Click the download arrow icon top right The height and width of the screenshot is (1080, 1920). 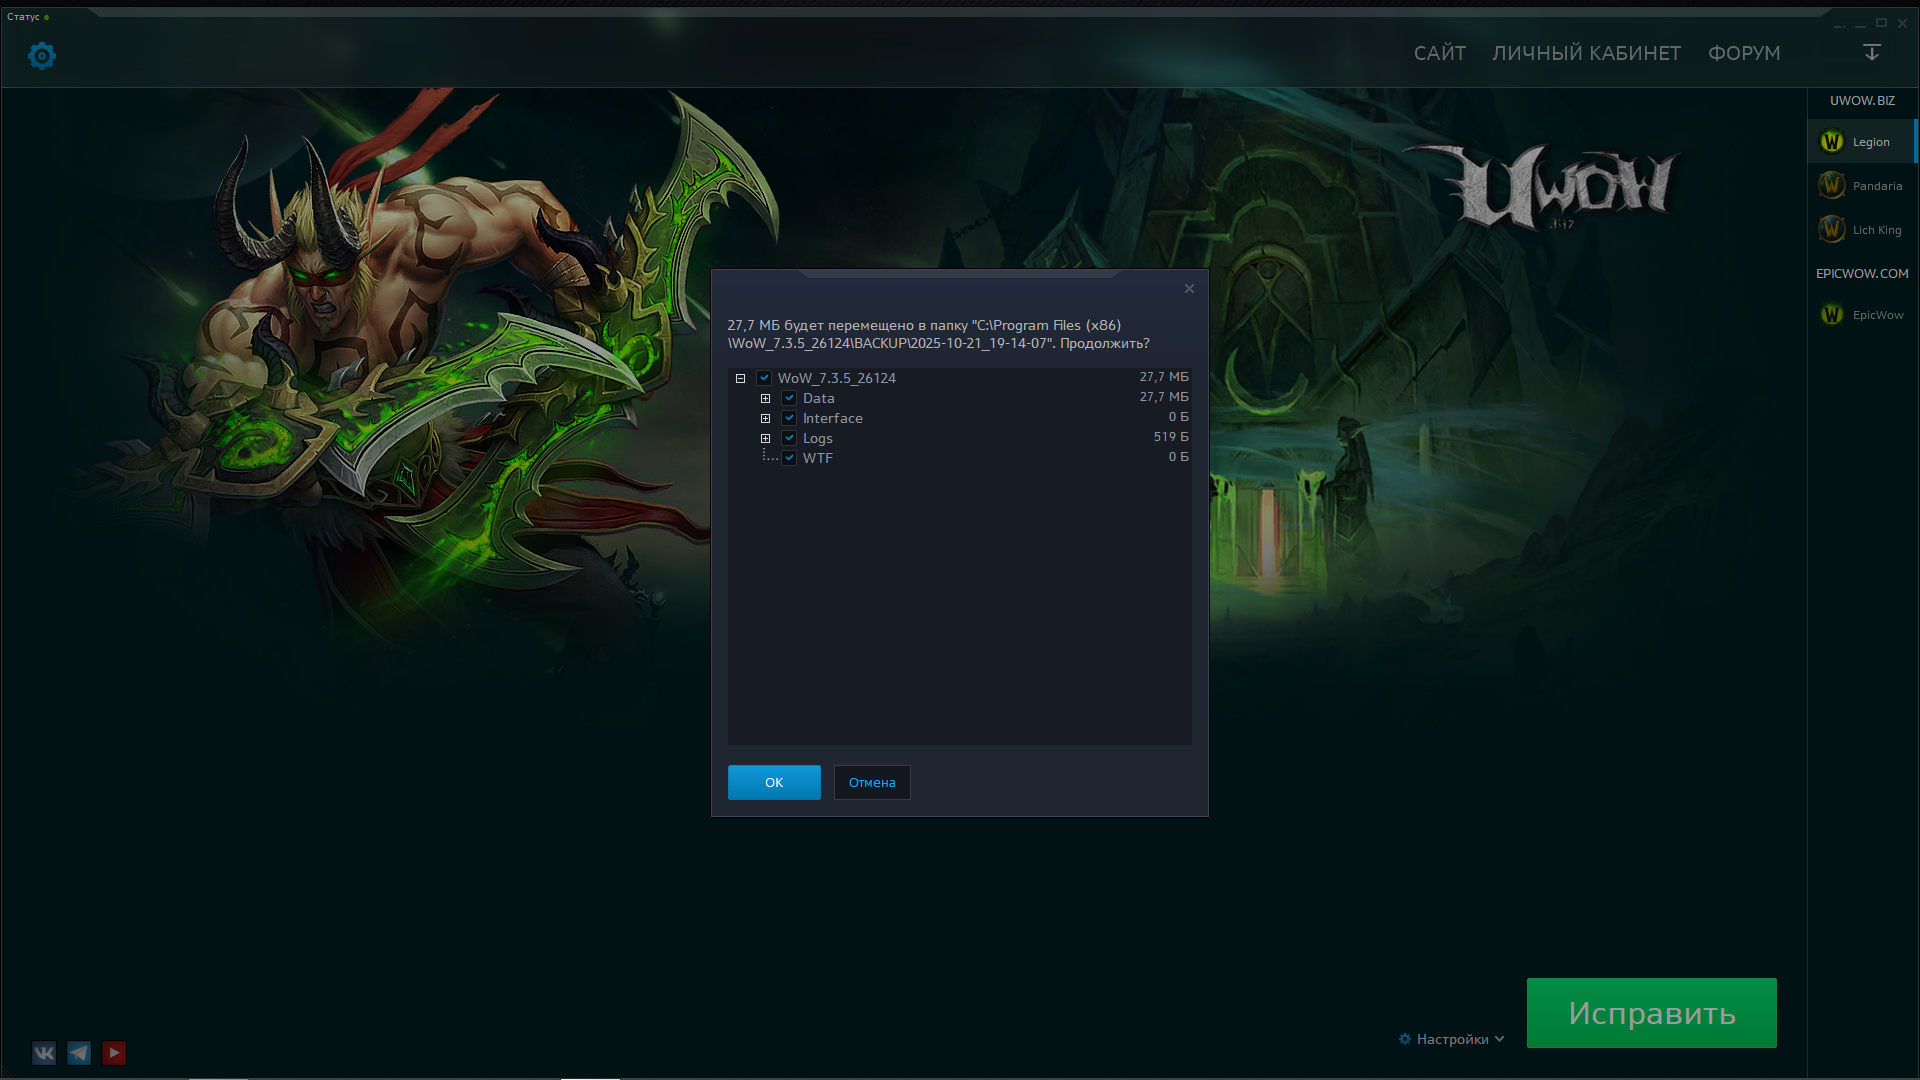(1872, 52)
